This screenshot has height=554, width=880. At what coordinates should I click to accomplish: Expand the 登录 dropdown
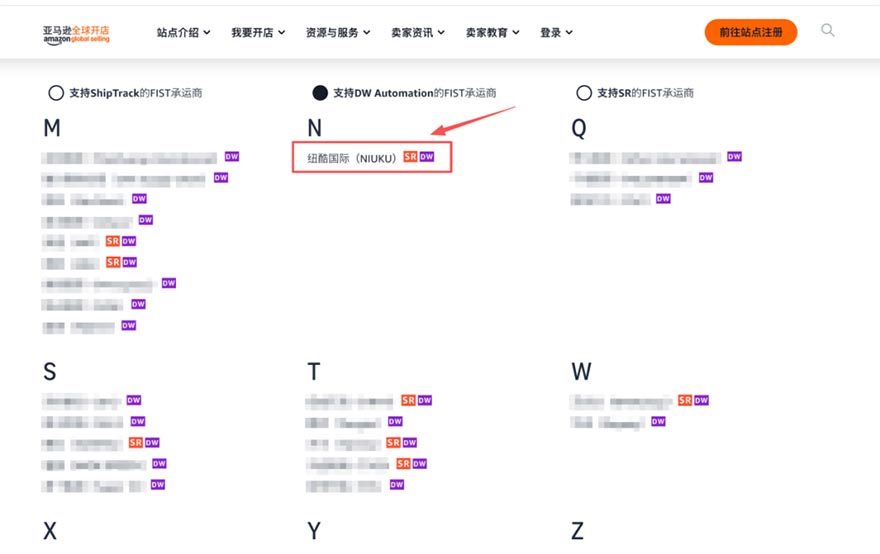(556, 33)
